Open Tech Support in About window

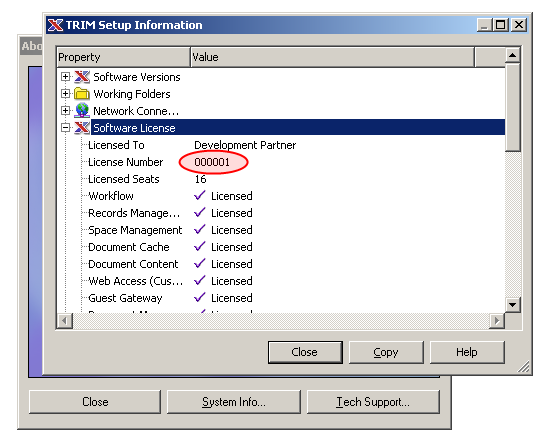[373, 402]
